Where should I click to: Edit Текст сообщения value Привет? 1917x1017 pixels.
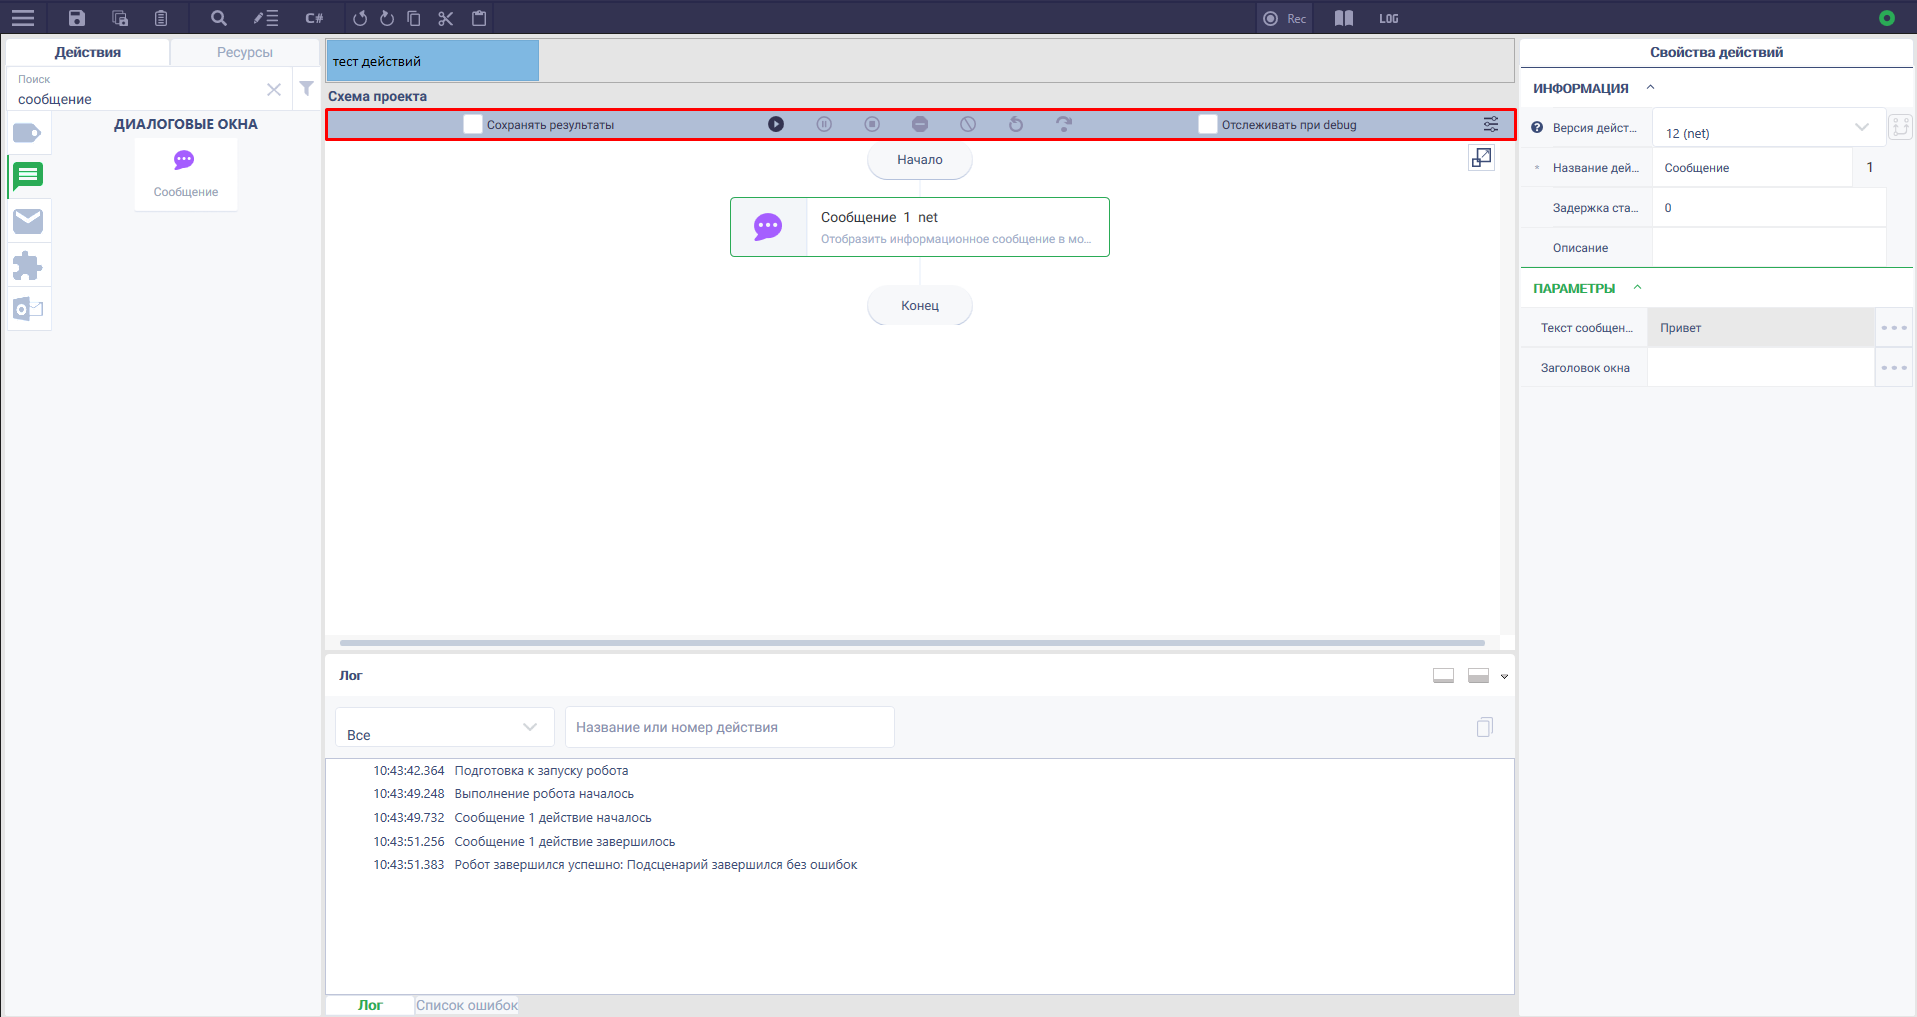tap(1761, 328)
